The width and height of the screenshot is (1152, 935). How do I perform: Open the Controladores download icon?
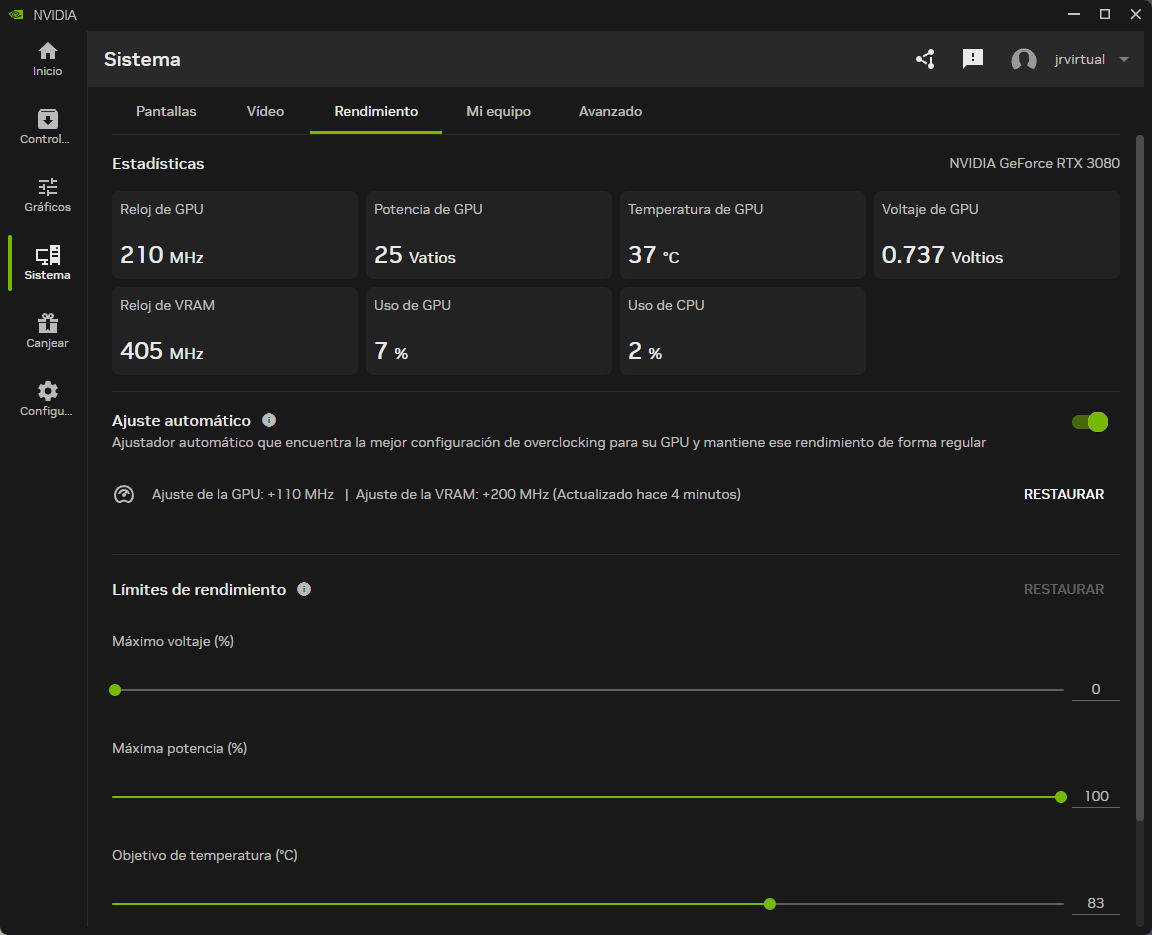pyautogui.click(x=47, y=120)
